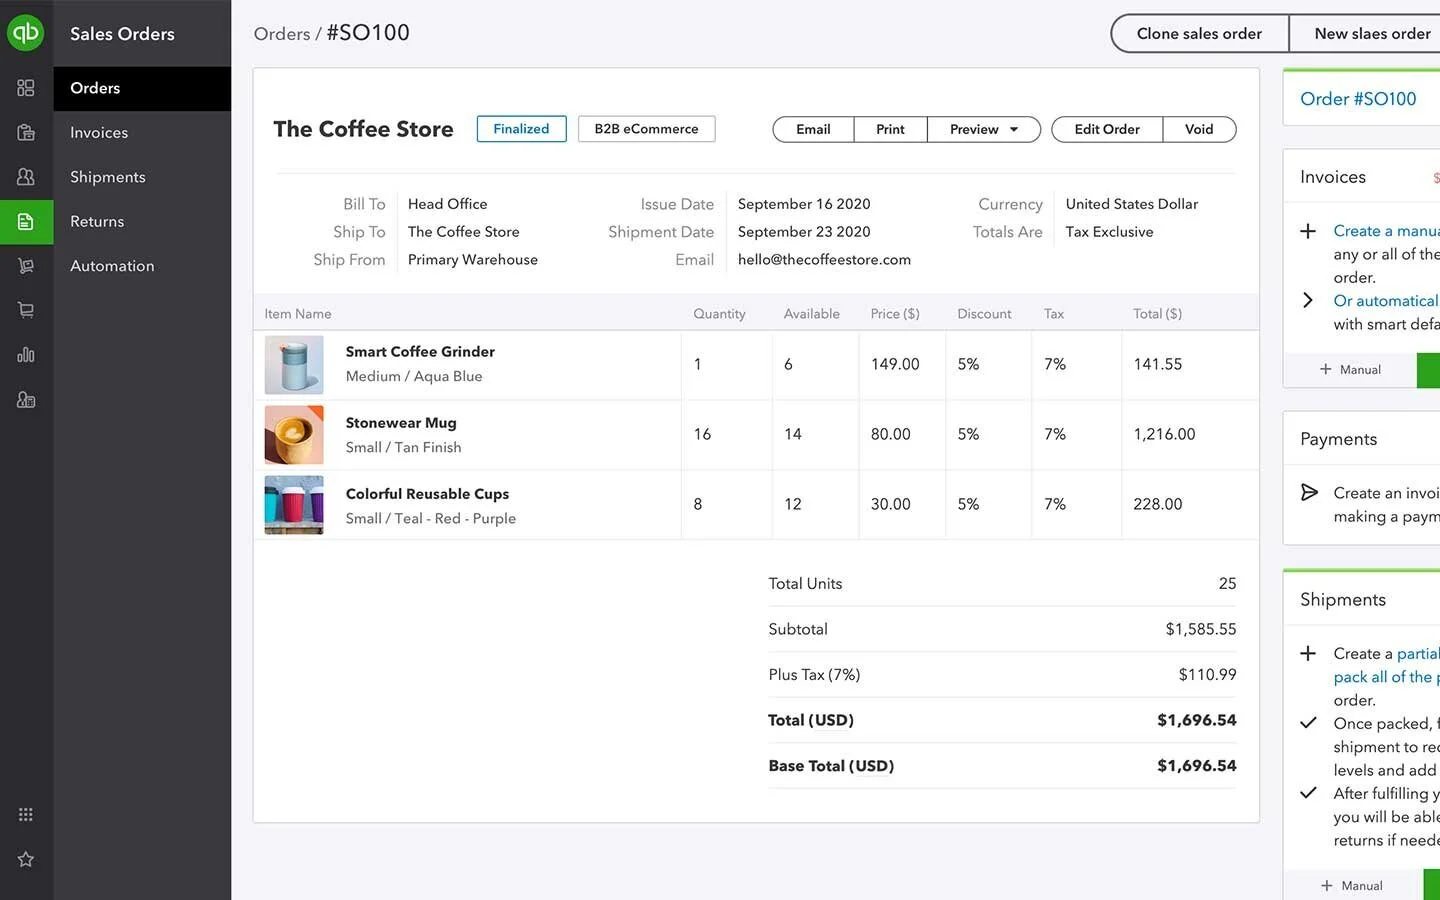Switch to the Invoices section in sidebar
The height and width of the screenshot is (900, 1440).
[x=98, y=132]
